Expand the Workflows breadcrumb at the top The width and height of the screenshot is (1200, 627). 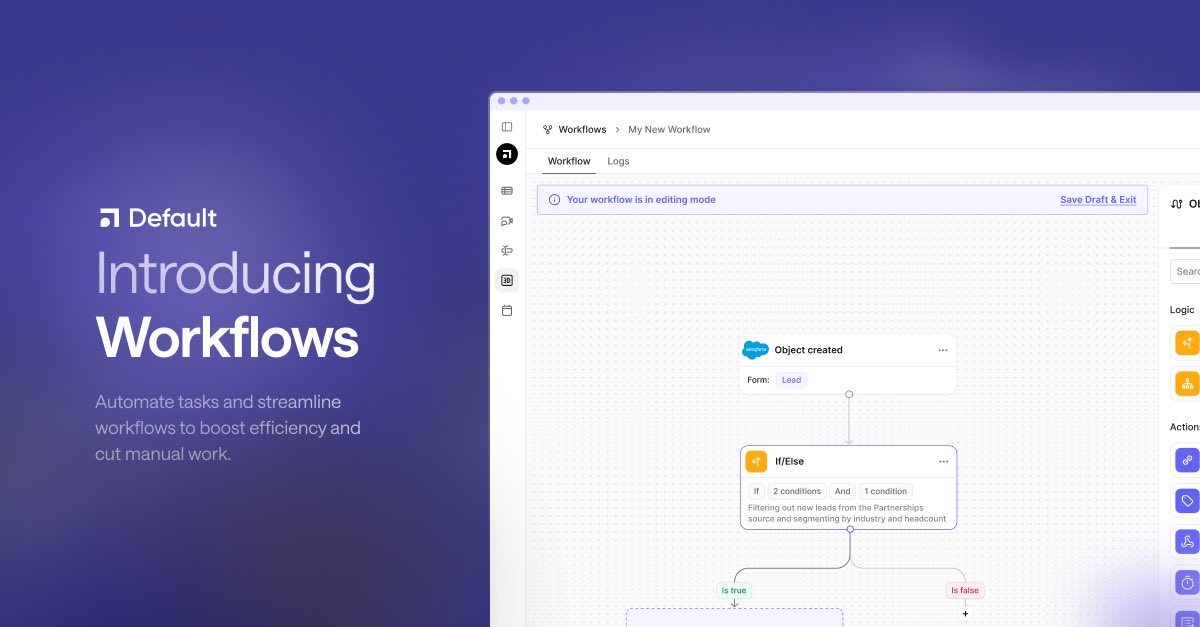tap(580, 129)
